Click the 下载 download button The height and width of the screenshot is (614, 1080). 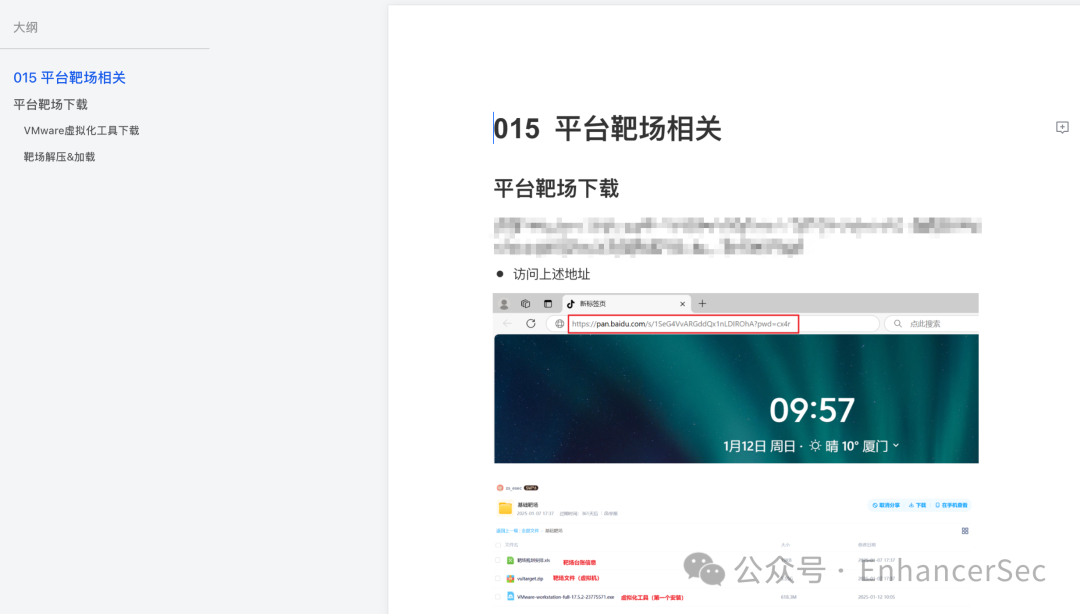(x=917, y=505)
